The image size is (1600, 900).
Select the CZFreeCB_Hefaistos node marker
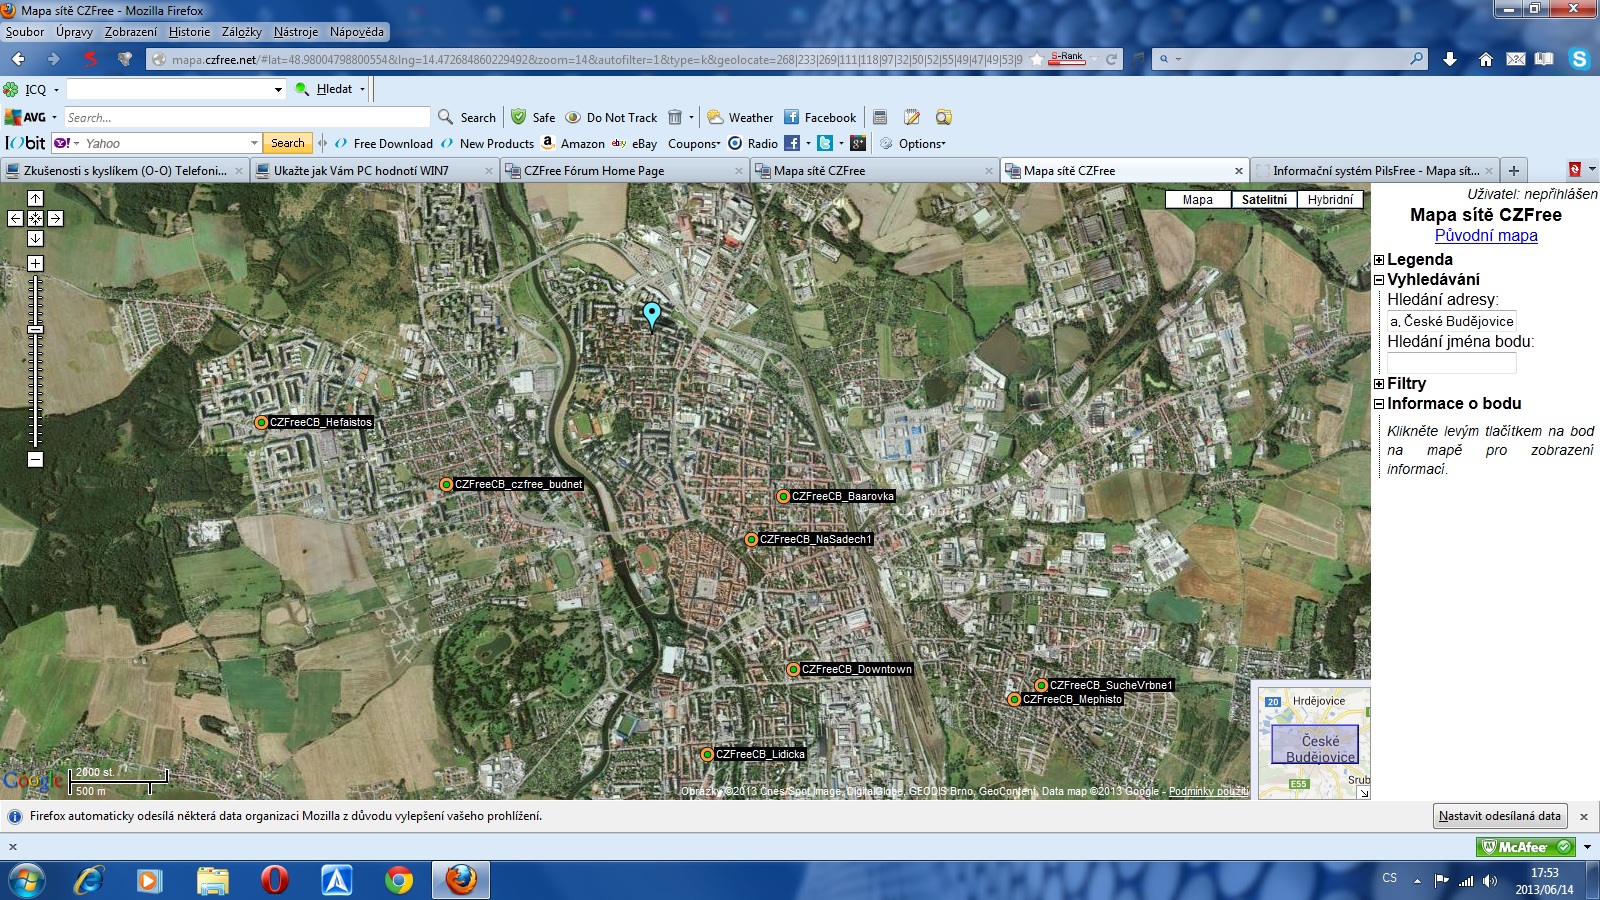261,423
